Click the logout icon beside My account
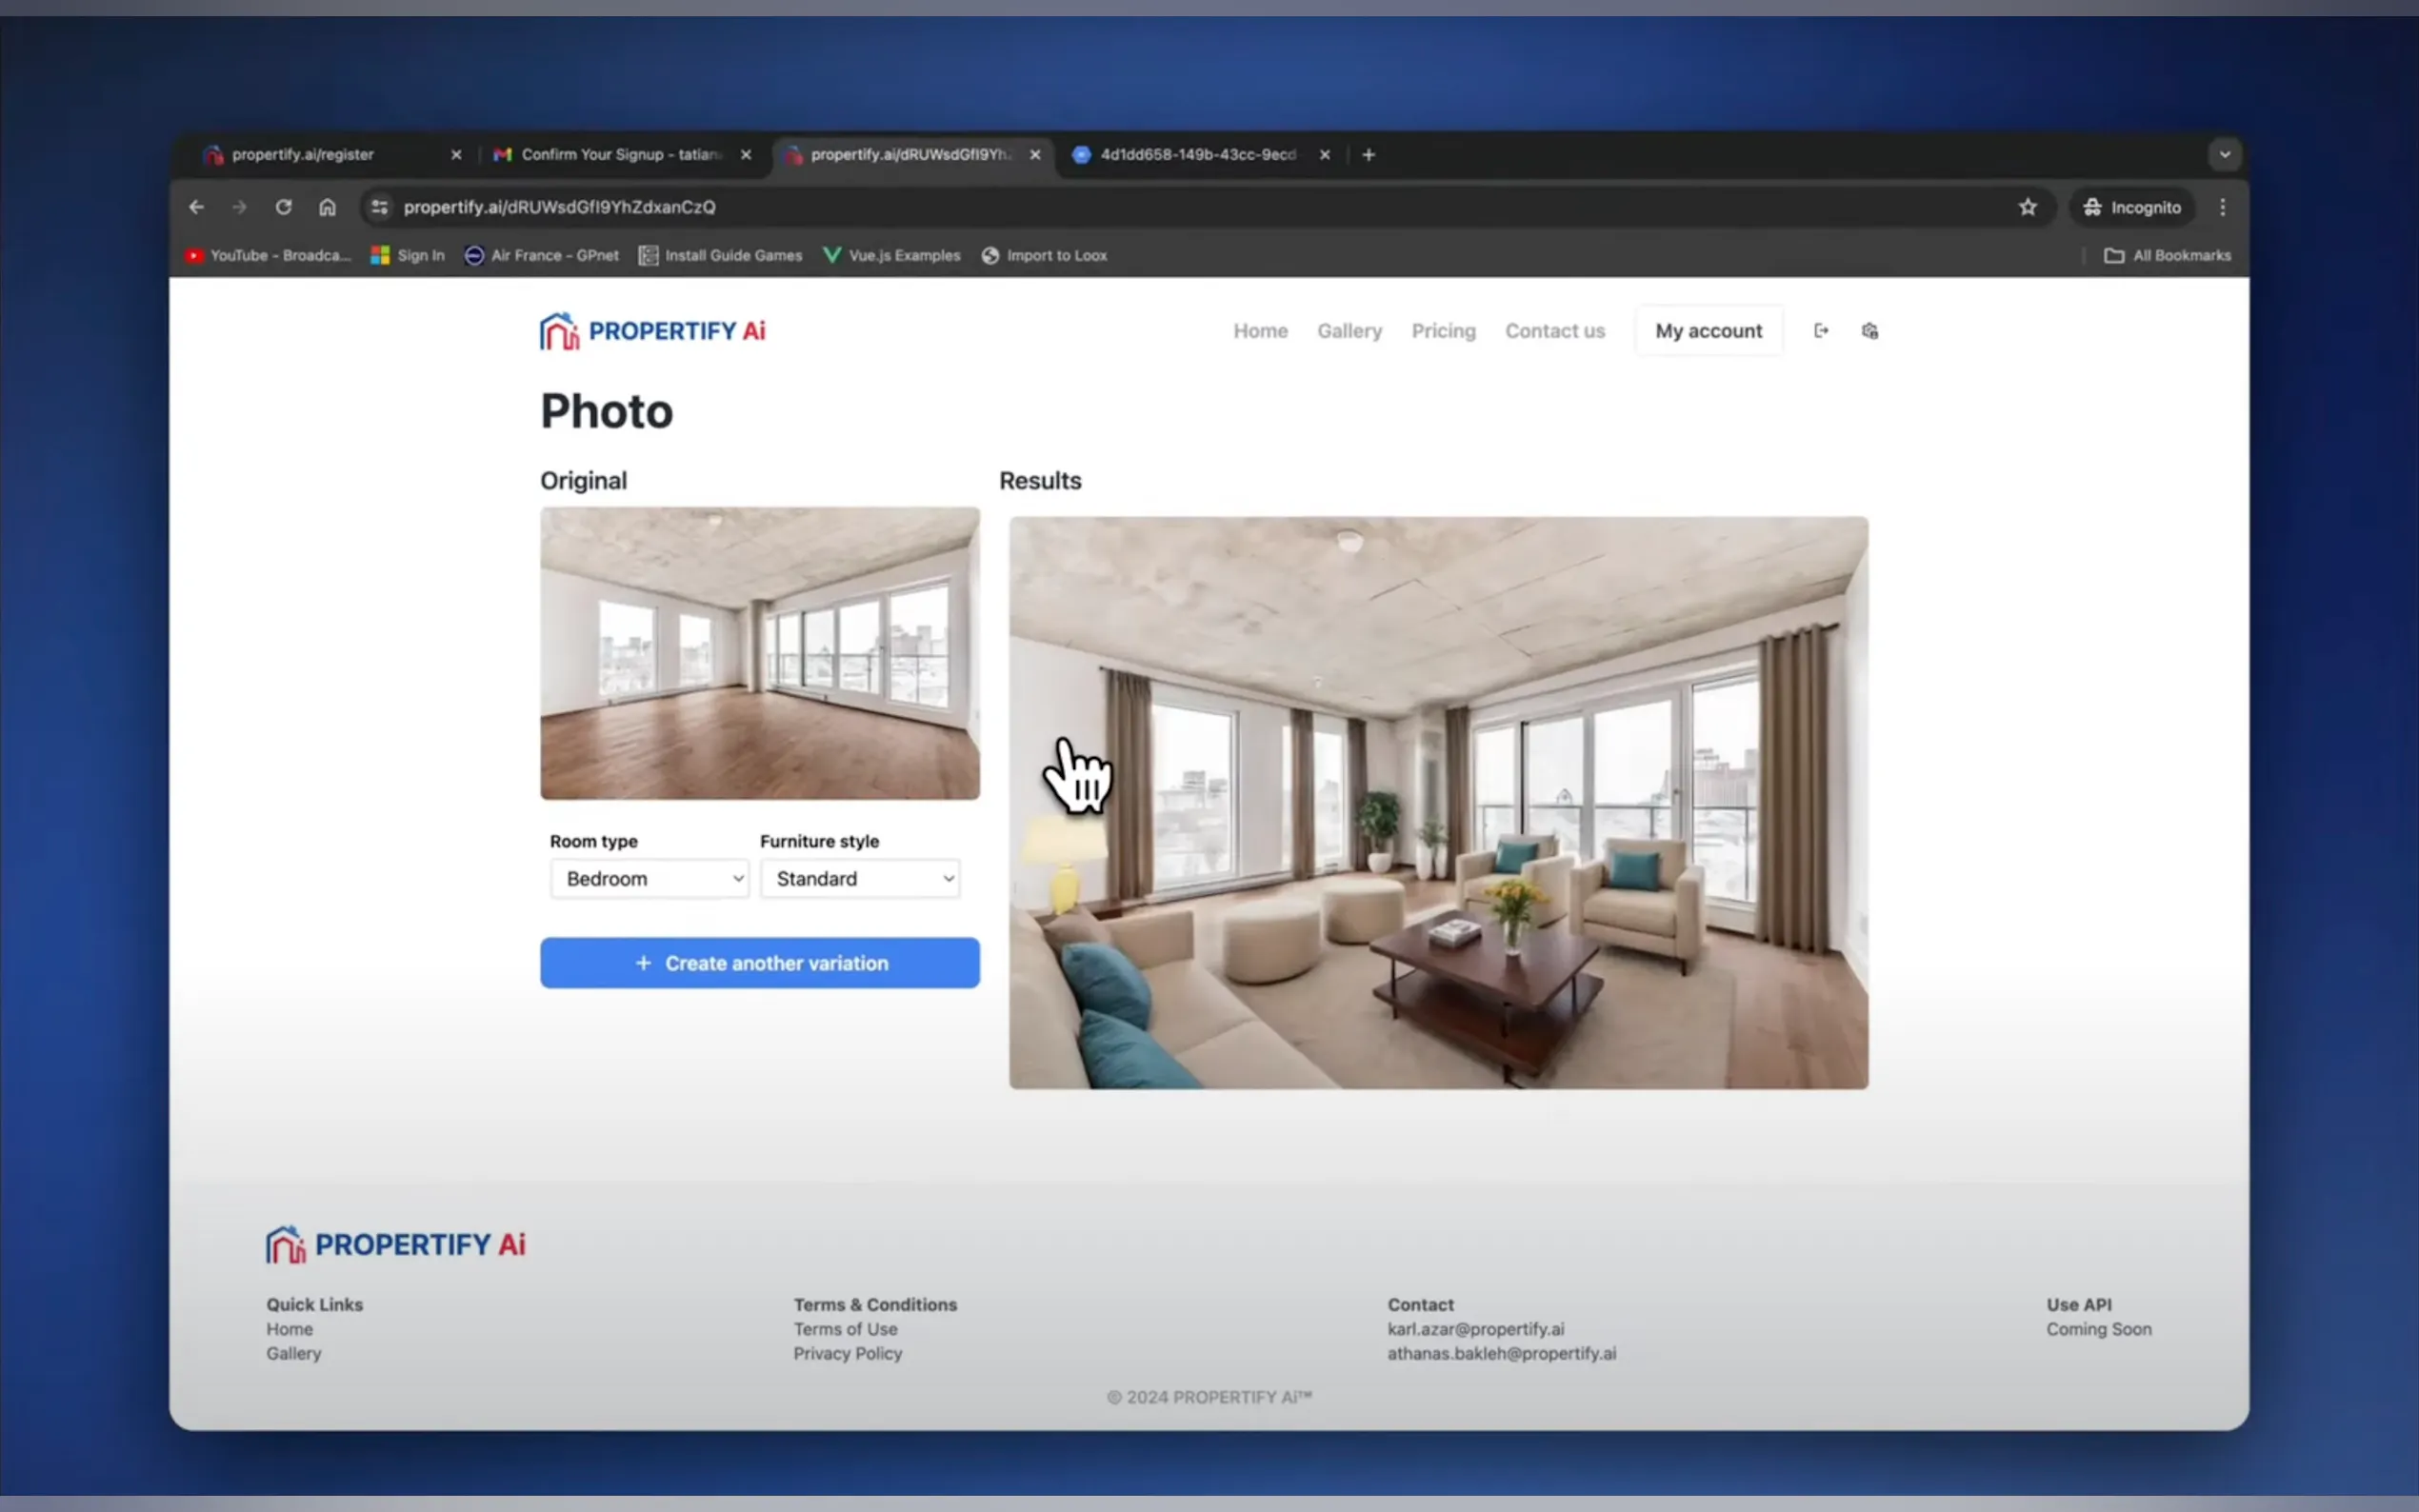2419x1512 pixels. coord(1821,331)
